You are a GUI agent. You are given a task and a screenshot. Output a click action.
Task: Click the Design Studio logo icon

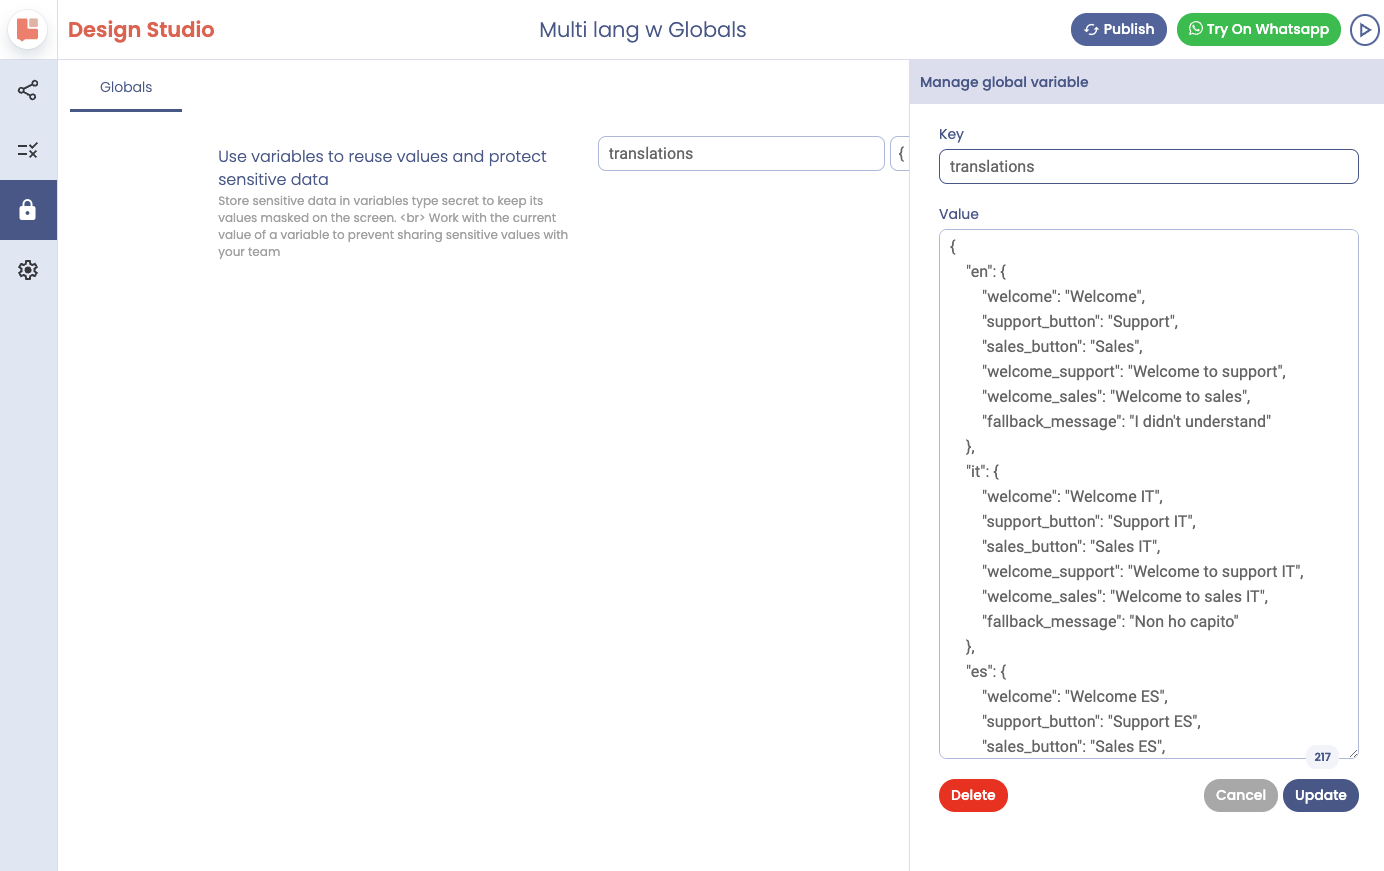[27, 29]
